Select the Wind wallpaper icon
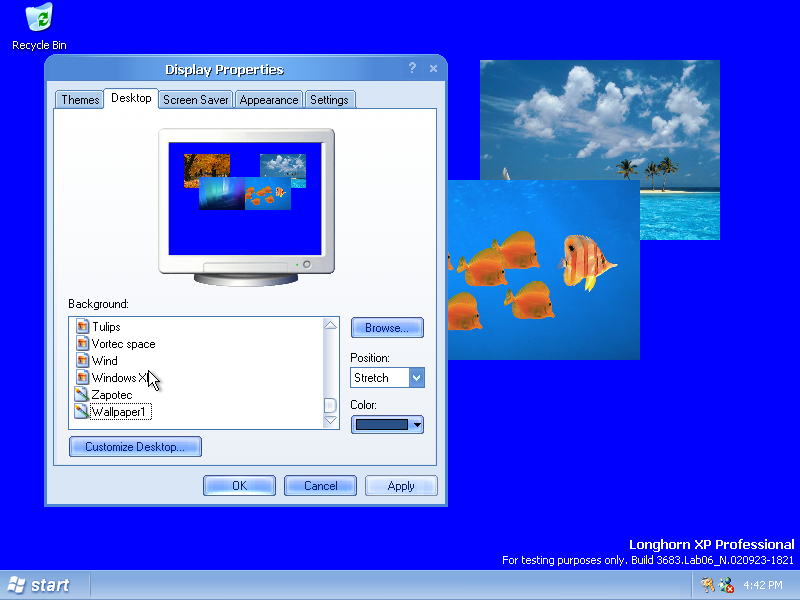800x600 pixels. pos(82,360)
